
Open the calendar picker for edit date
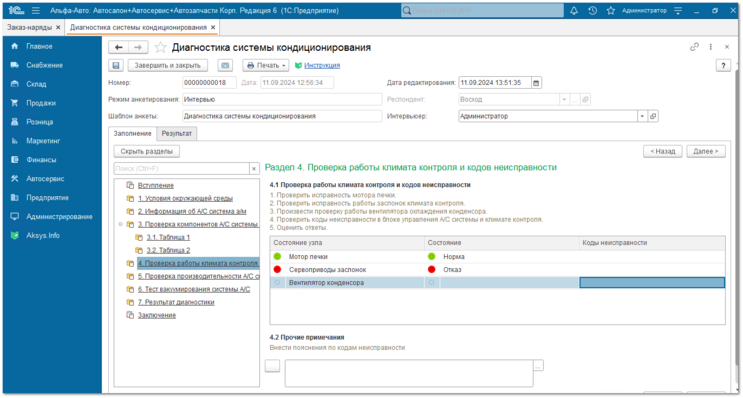click(536, 83)
